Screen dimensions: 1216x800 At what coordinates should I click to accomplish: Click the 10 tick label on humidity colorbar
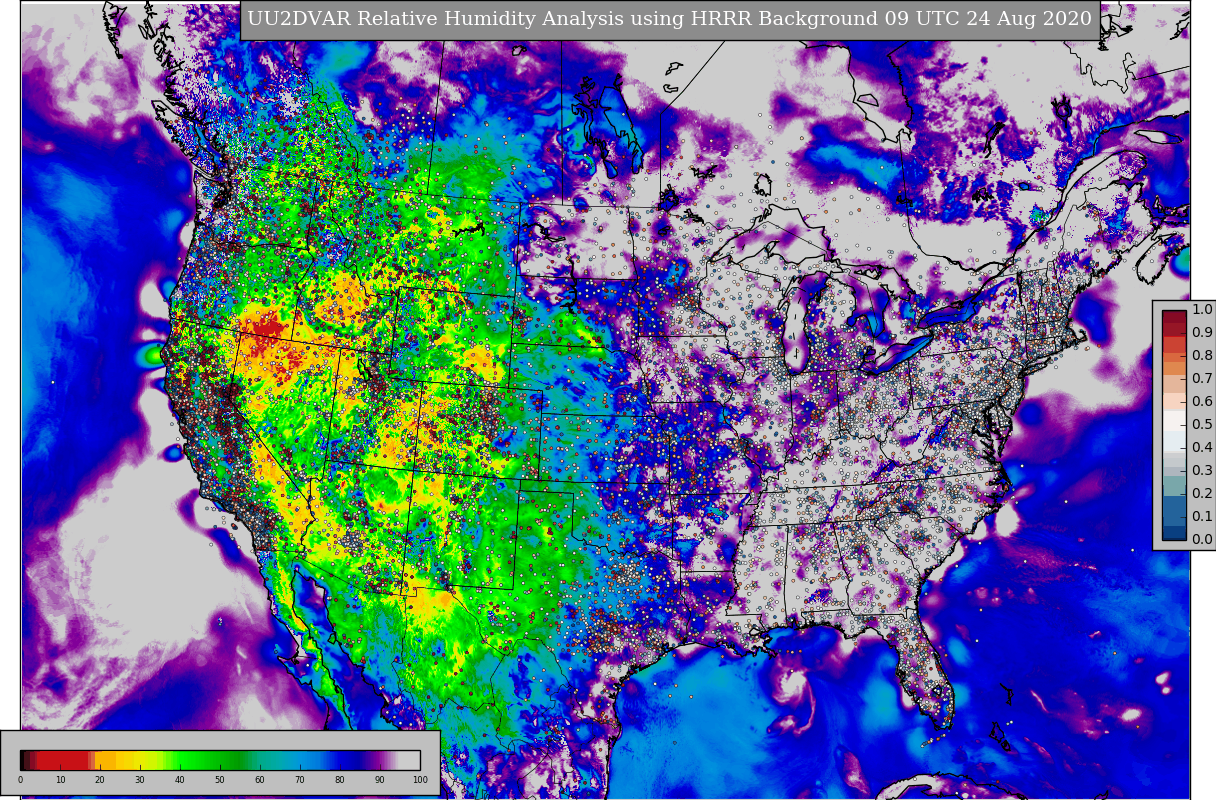click(60, 779)
